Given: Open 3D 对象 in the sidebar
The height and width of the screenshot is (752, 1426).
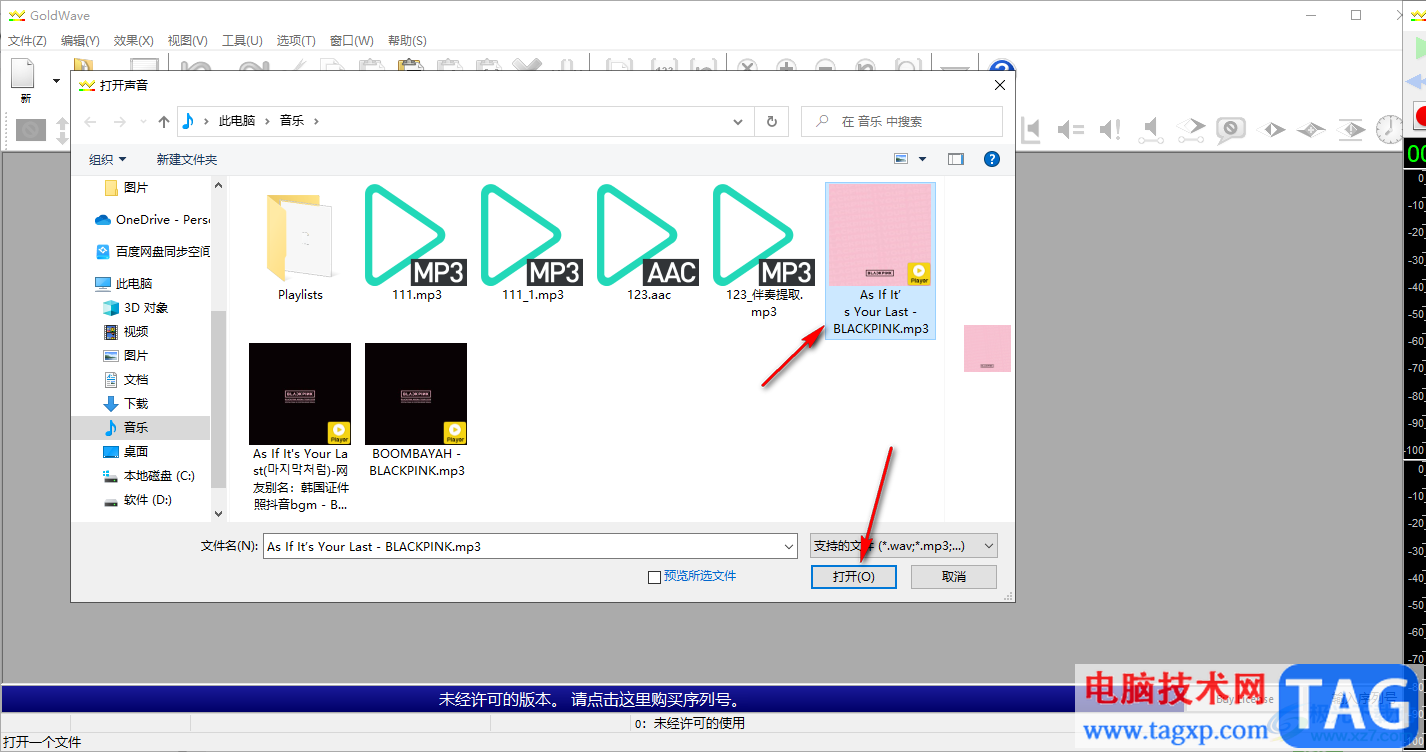Looking at the screenshot, I should [136, 308].
